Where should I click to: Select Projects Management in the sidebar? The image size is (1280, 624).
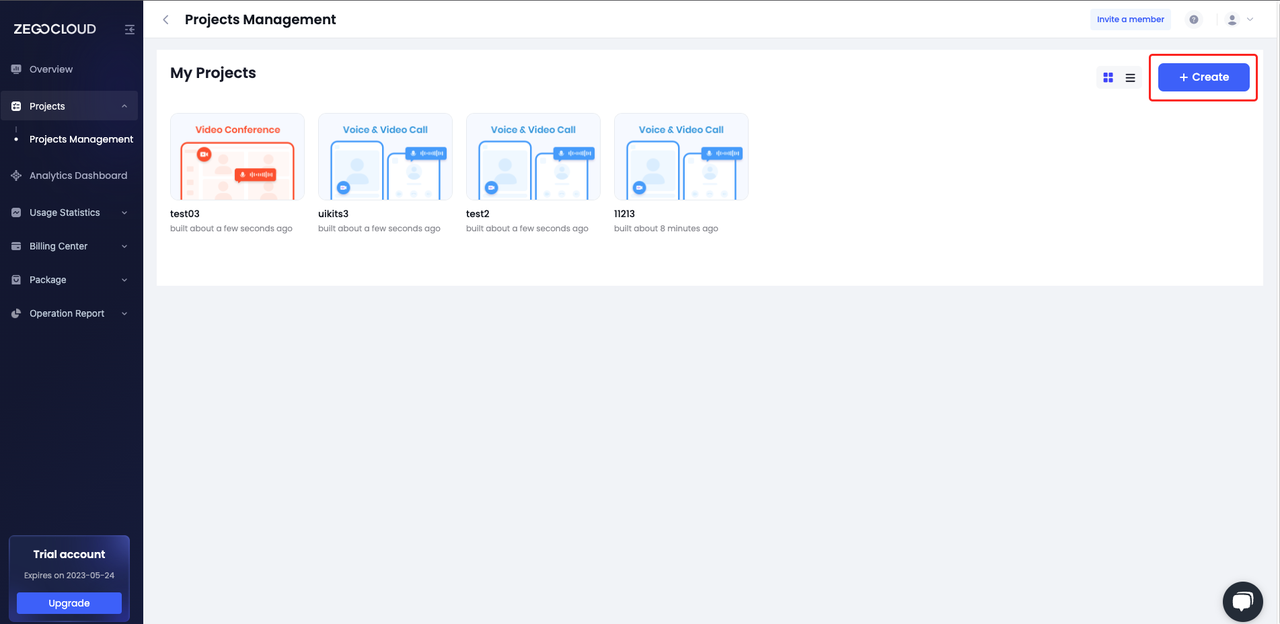coord(81,139)
